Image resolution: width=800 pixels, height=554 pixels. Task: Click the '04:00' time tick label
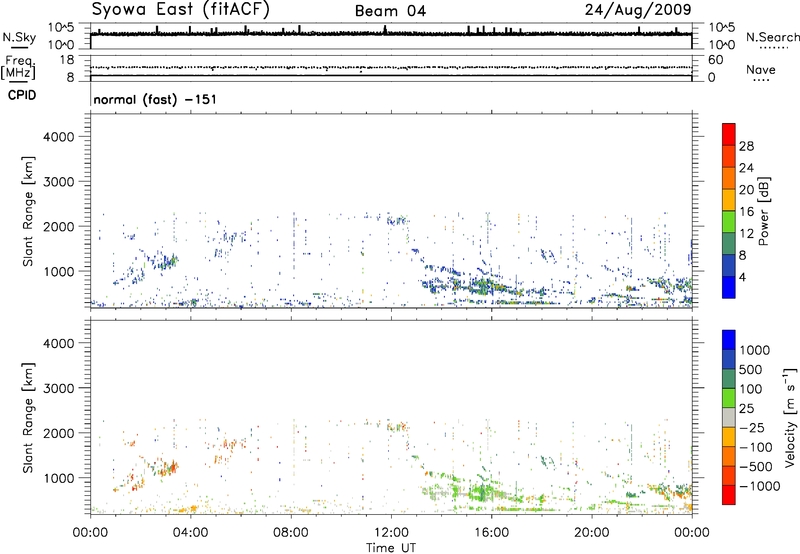point(190,533)
